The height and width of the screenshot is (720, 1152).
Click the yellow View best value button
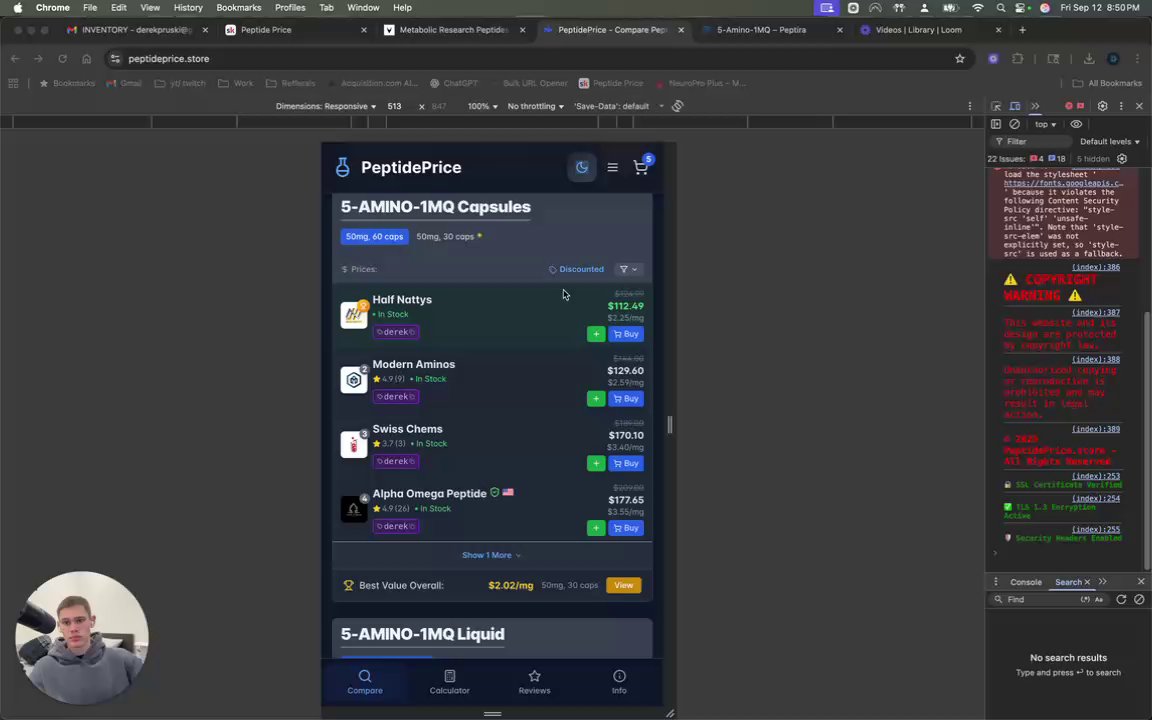pyautogui.click(x=624, y=586)
